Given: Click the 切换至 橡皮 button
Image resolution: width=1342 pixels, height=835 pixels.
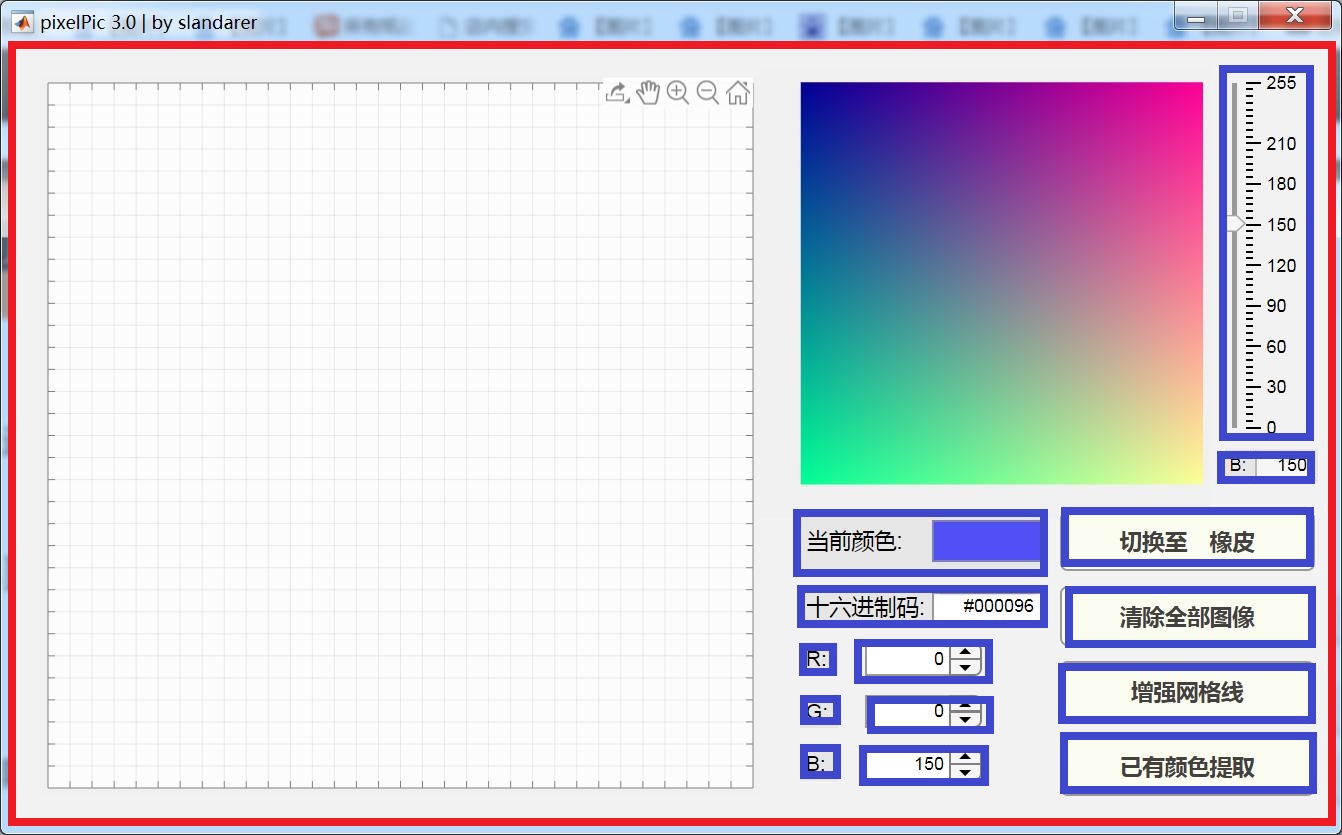Looking at the screenshot, I should point(1187,541).
